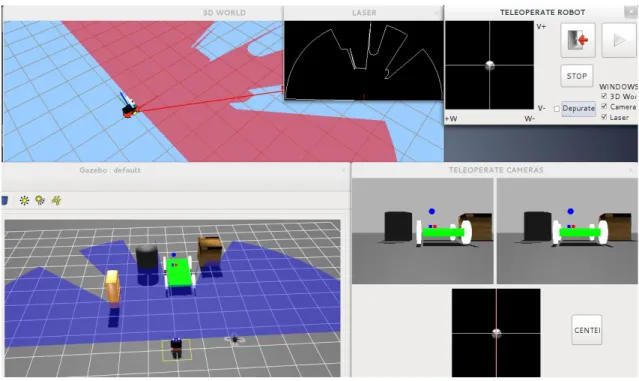Select the spot light icon in Gazebo
The image size is (639, 381).
[x=40, y=200]
